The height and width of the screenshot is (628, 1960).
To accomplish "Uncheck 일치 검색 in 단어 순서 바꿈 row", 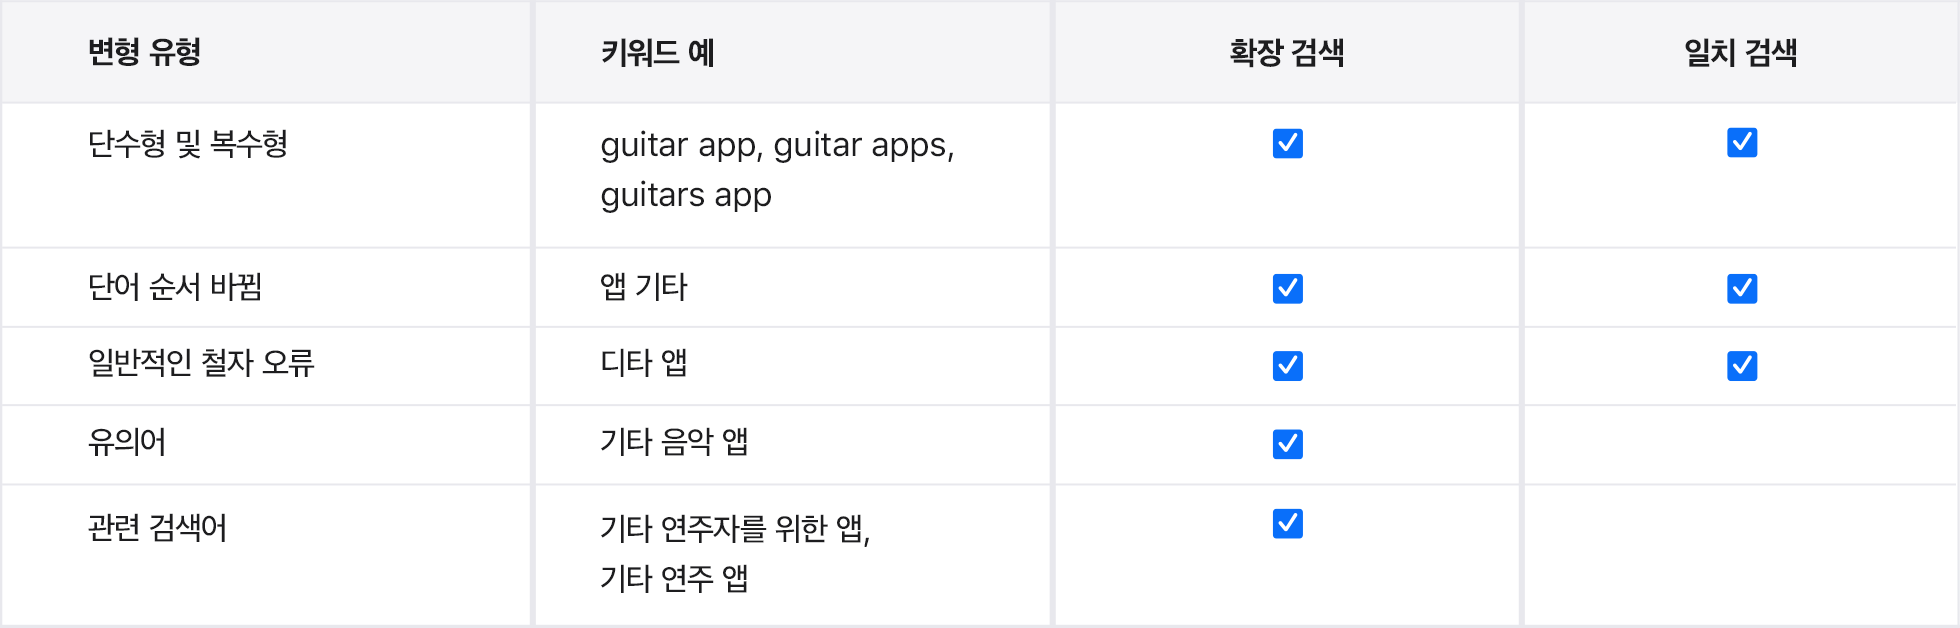I will [x=1741, y=289].
